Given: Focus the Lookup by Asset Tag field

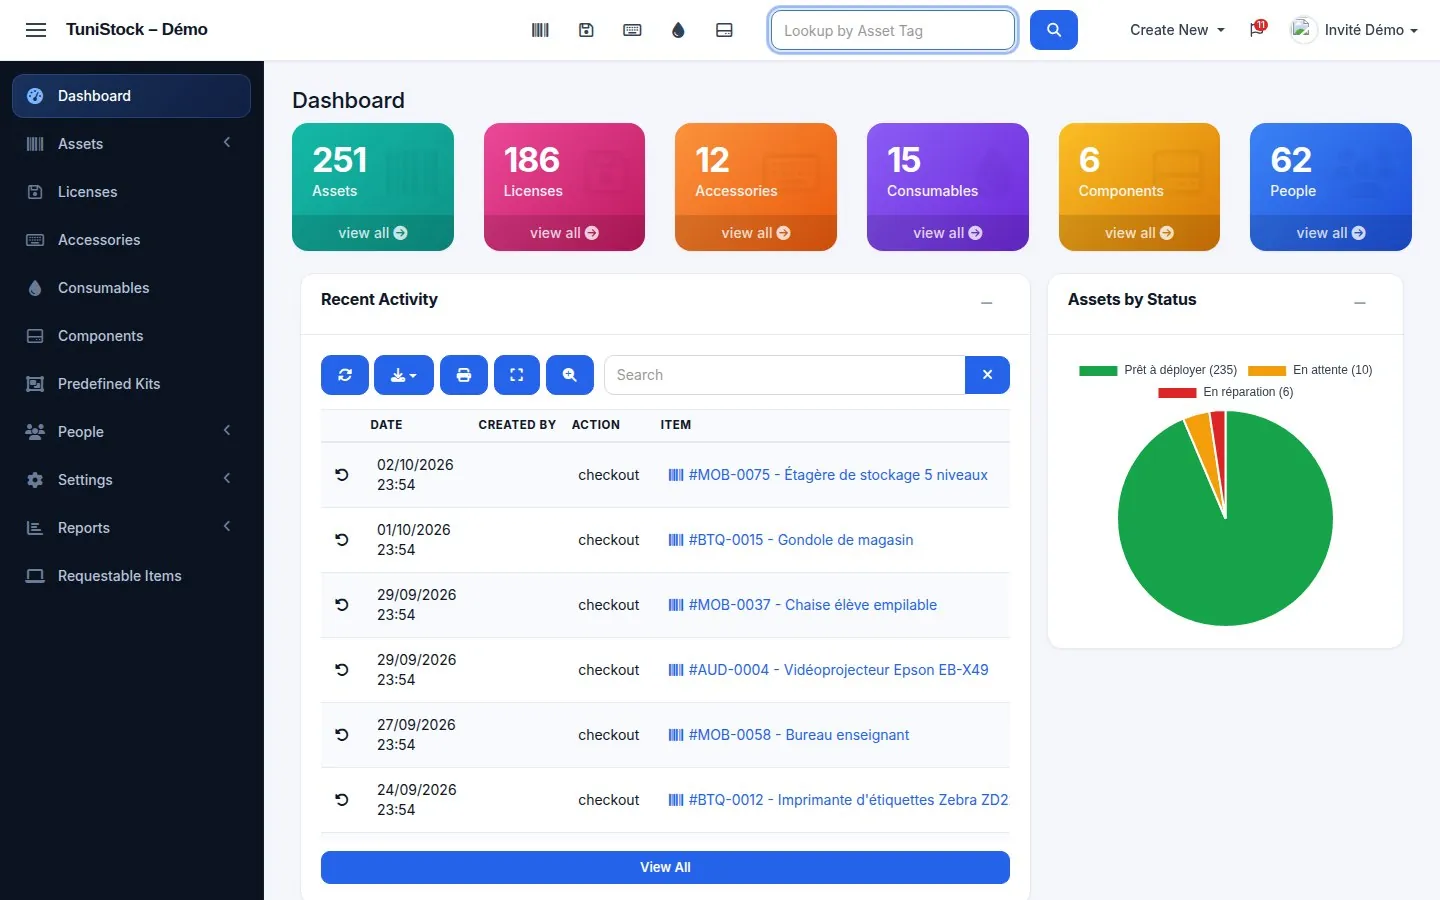Looking at the screenshot, I should (x=893, y=30).
